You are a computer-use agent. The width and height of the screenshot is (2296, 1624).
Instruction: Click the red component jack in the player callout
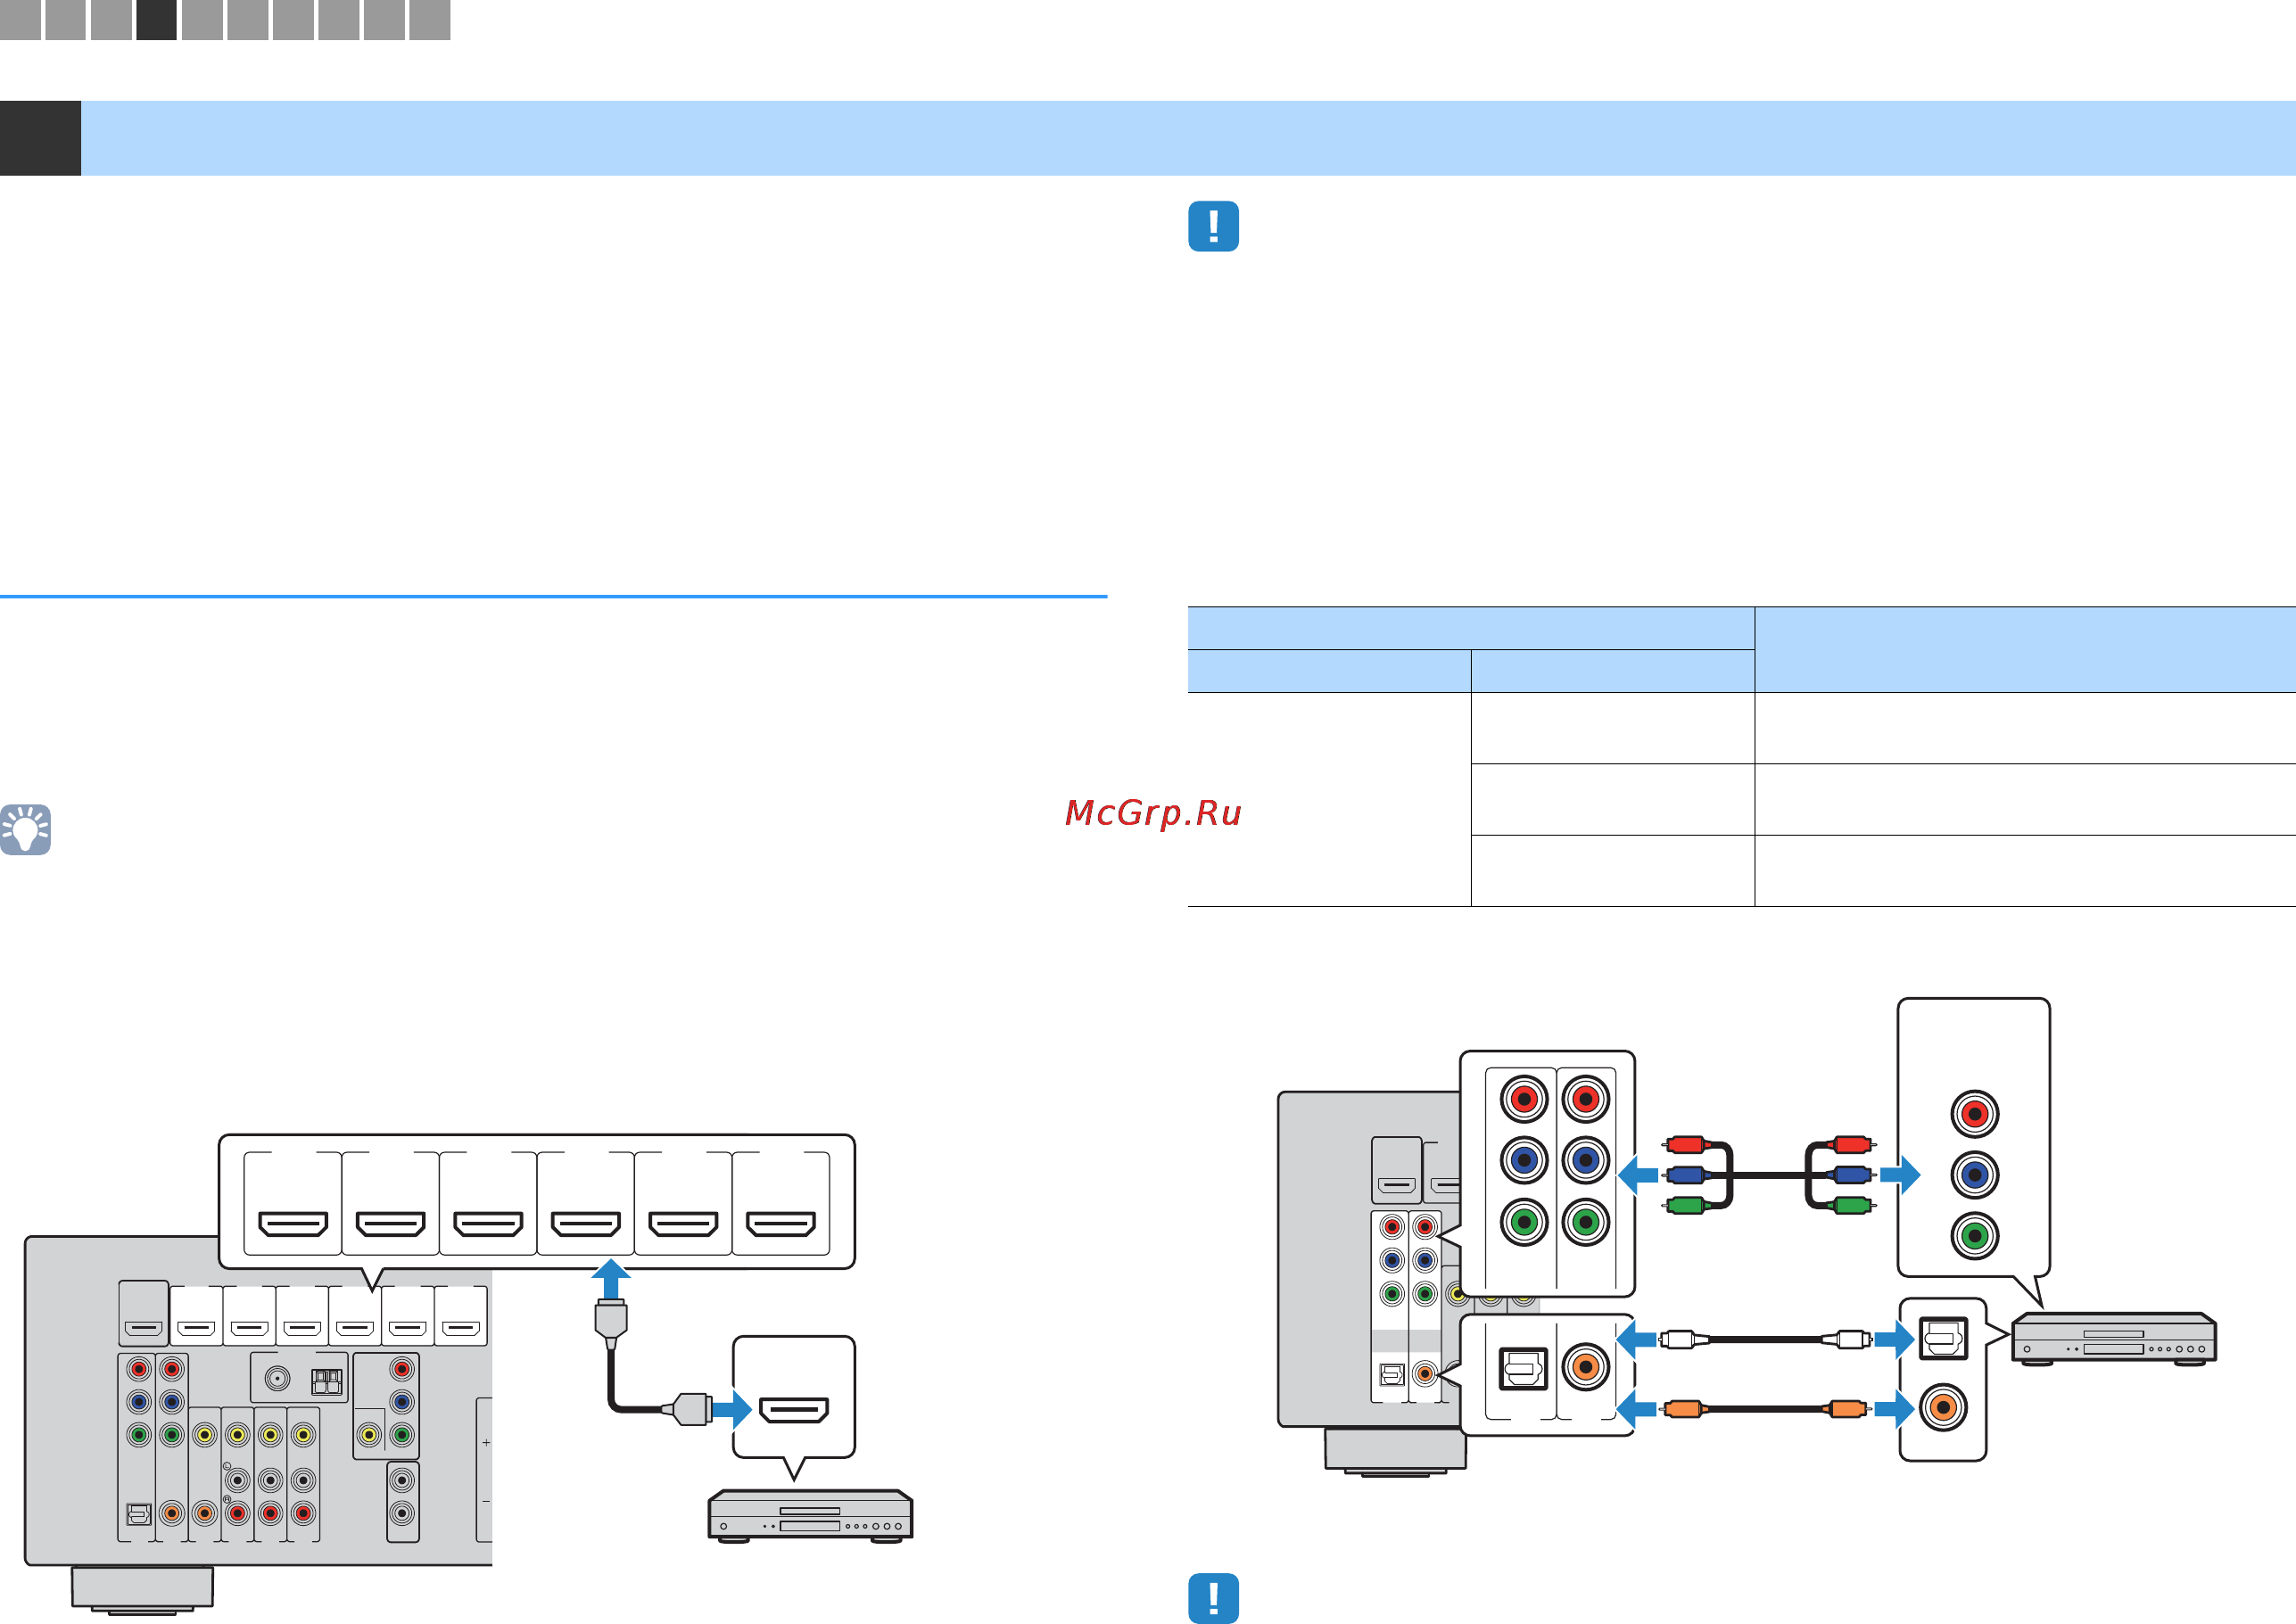[x=1974, y=1114]
